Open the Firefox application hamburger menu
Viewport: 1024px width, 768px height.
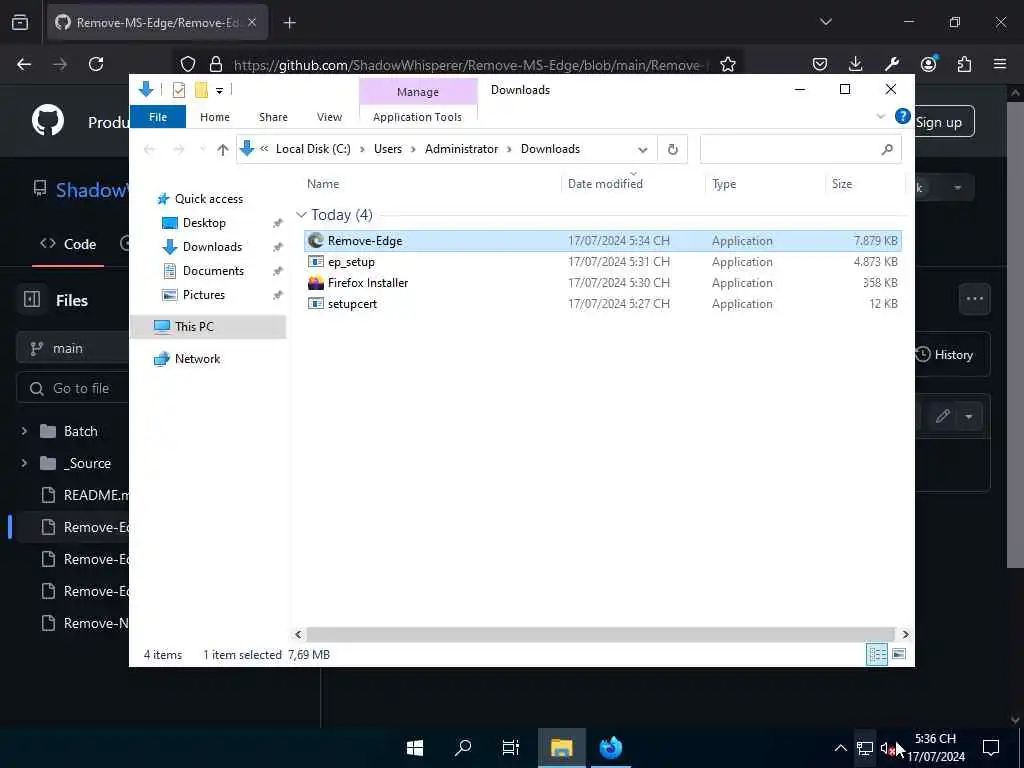coord(1000,64)
